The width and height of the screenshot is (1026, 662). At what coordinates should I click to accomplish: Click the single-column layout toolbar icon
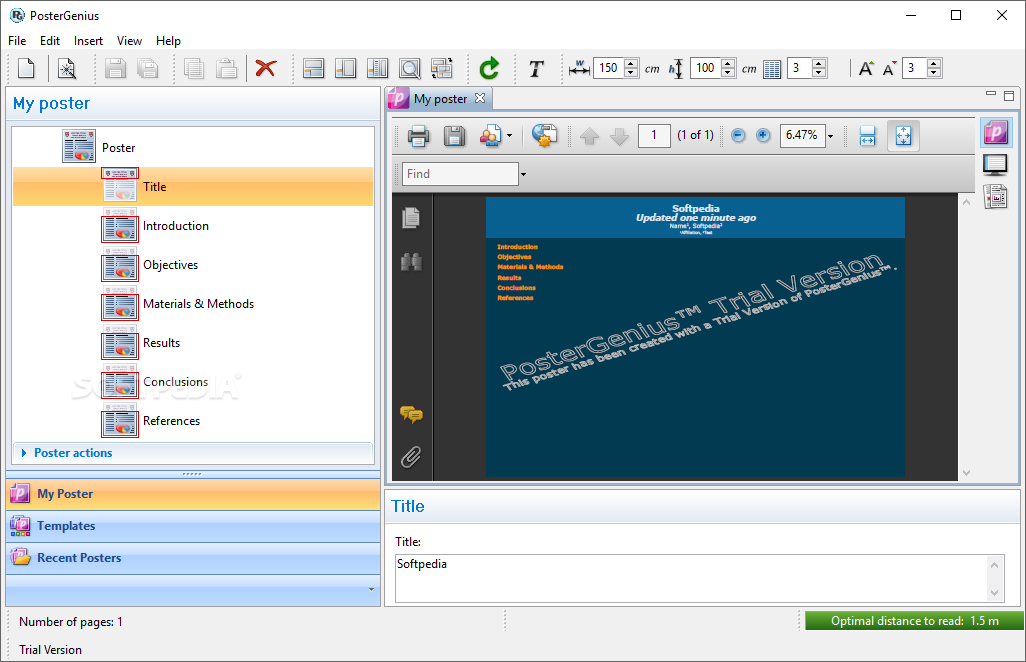coord(345,68)
